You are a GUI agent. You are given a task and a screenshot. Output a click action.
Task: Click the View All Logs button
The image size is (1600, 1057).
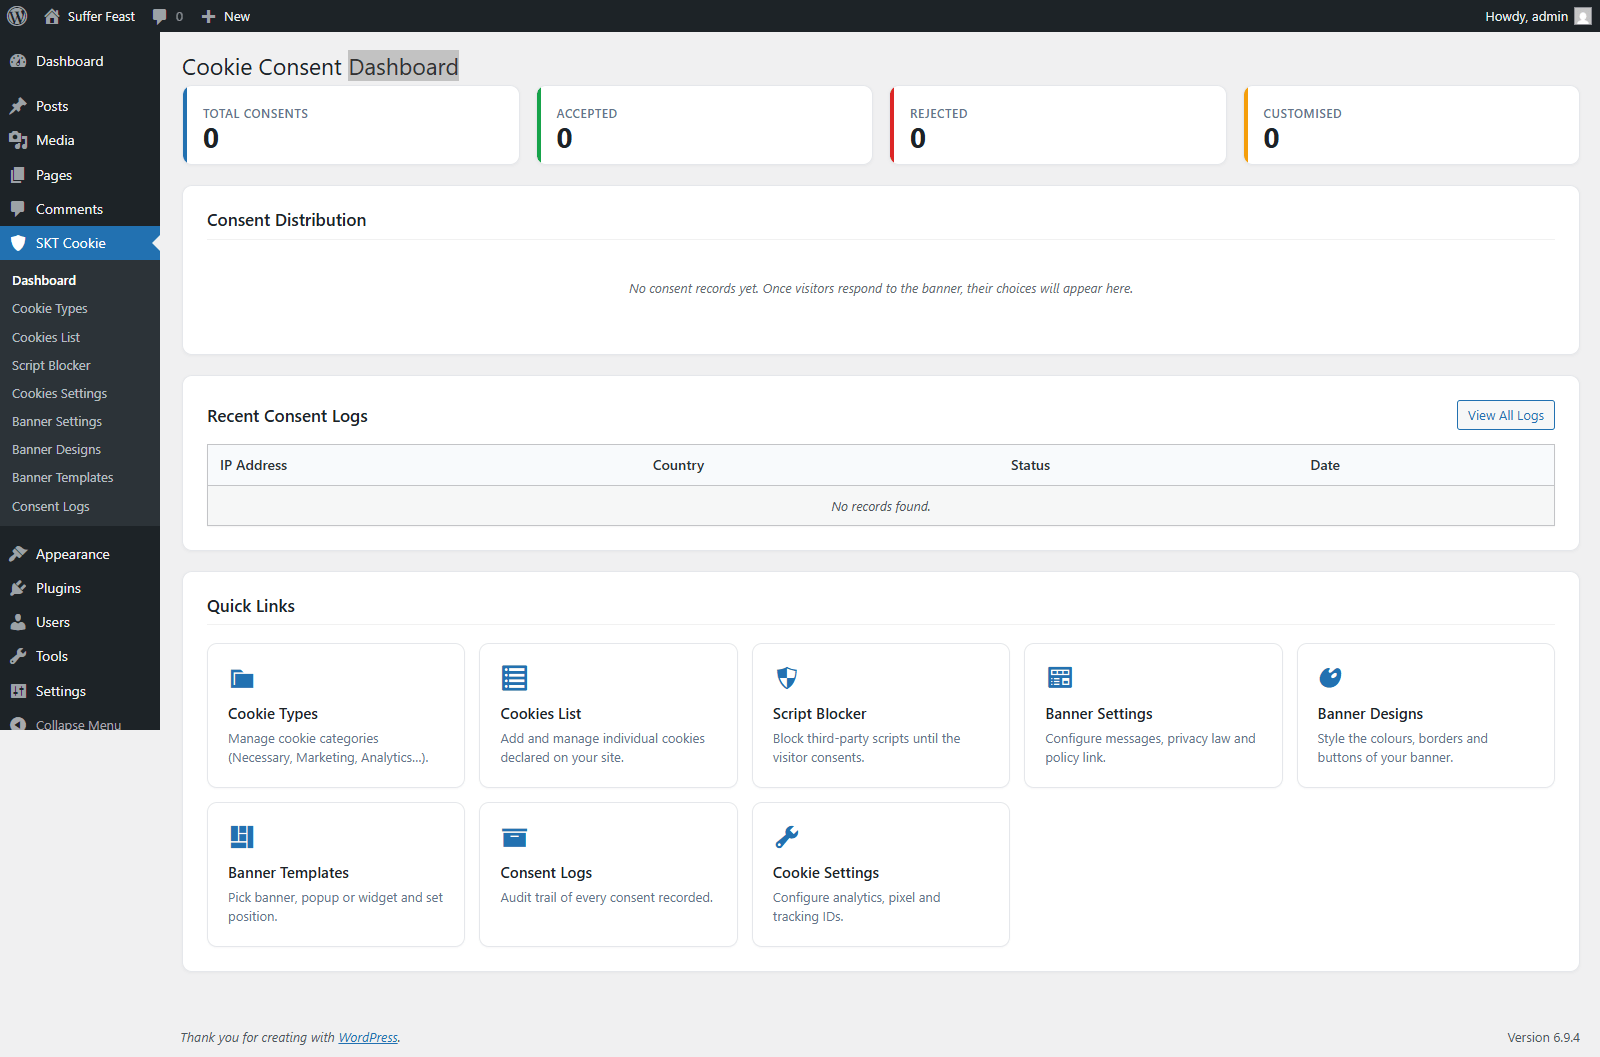pos(1505,415)
